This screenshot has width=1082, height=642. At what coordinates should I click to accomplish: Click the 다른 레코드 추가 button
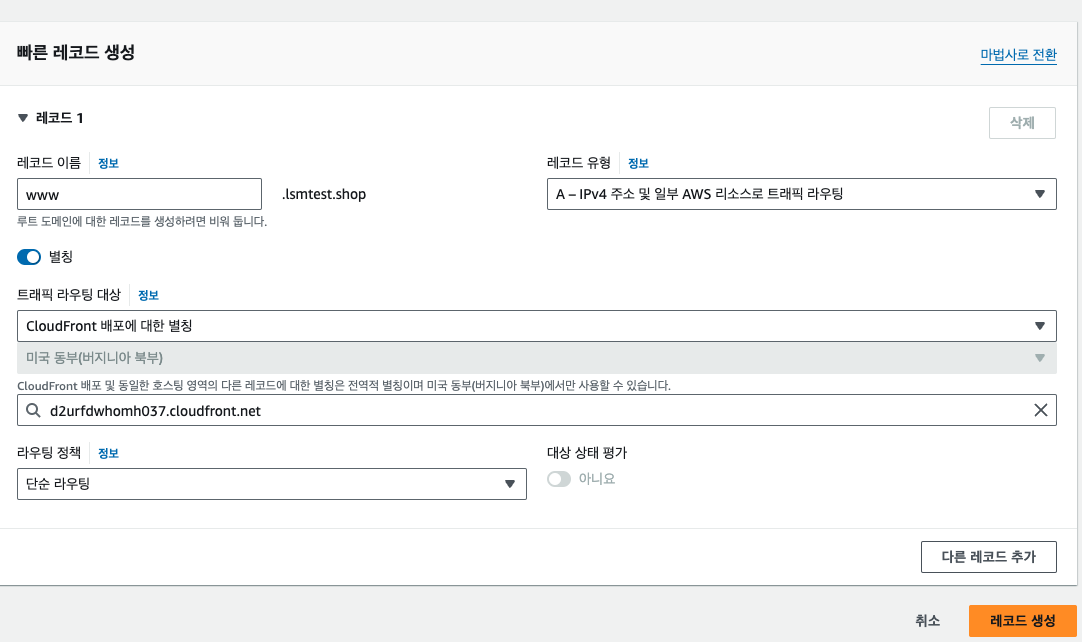(988, 557)
